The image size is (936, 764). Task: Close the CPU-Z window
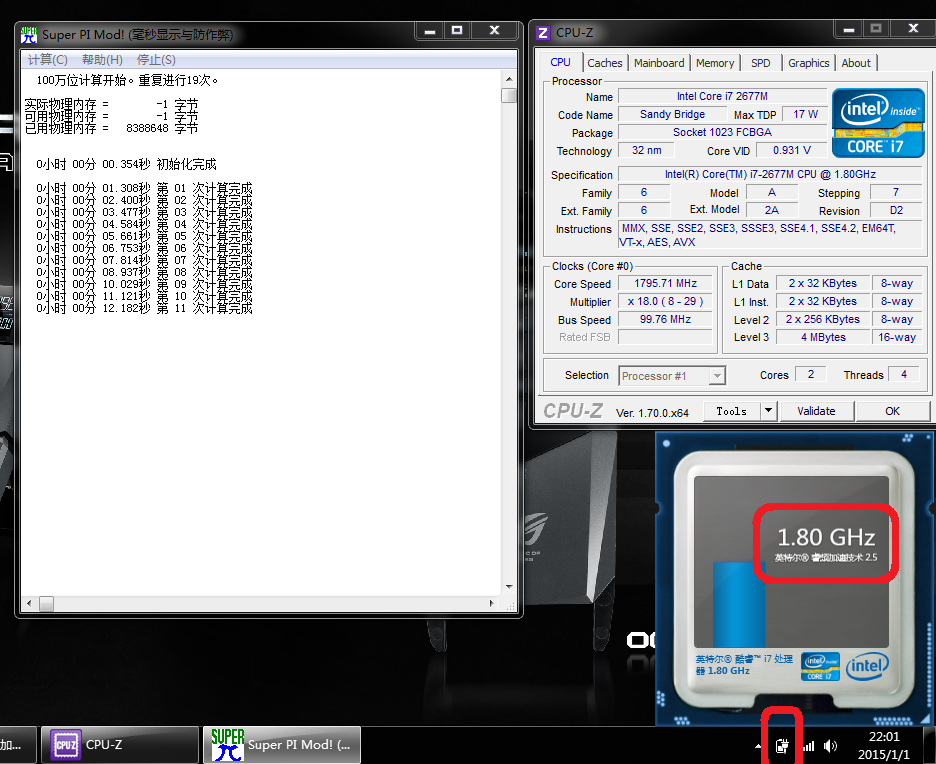(x=913, y=29)
